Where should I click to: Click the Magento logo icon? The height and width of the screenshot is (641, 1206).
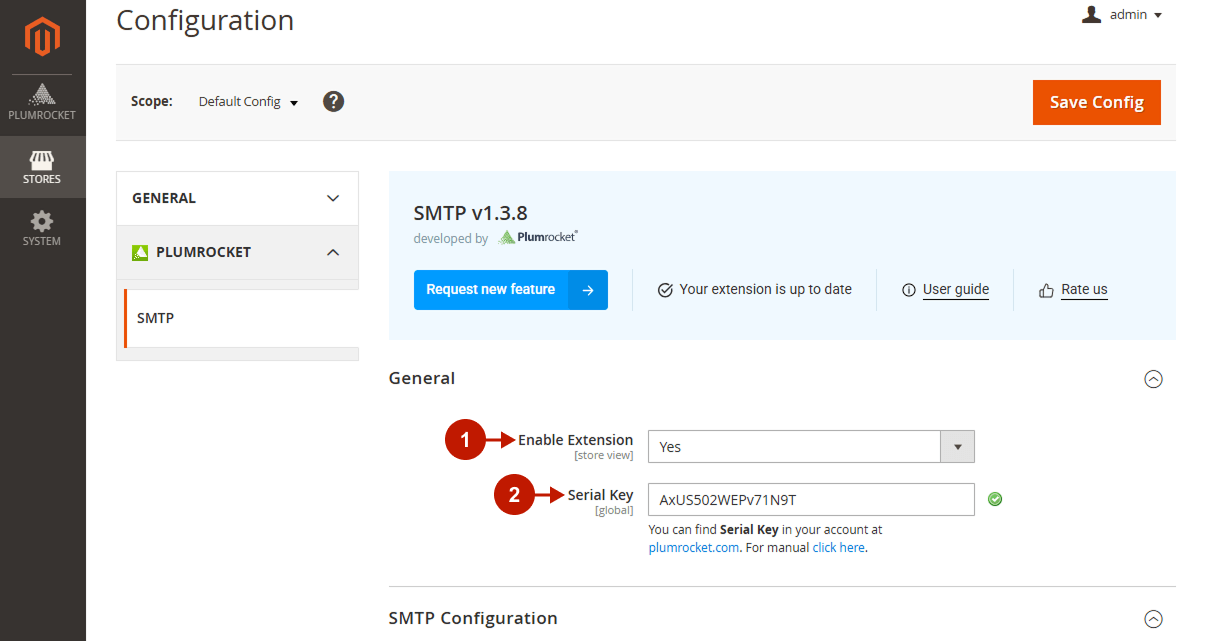tap(43, 37)
